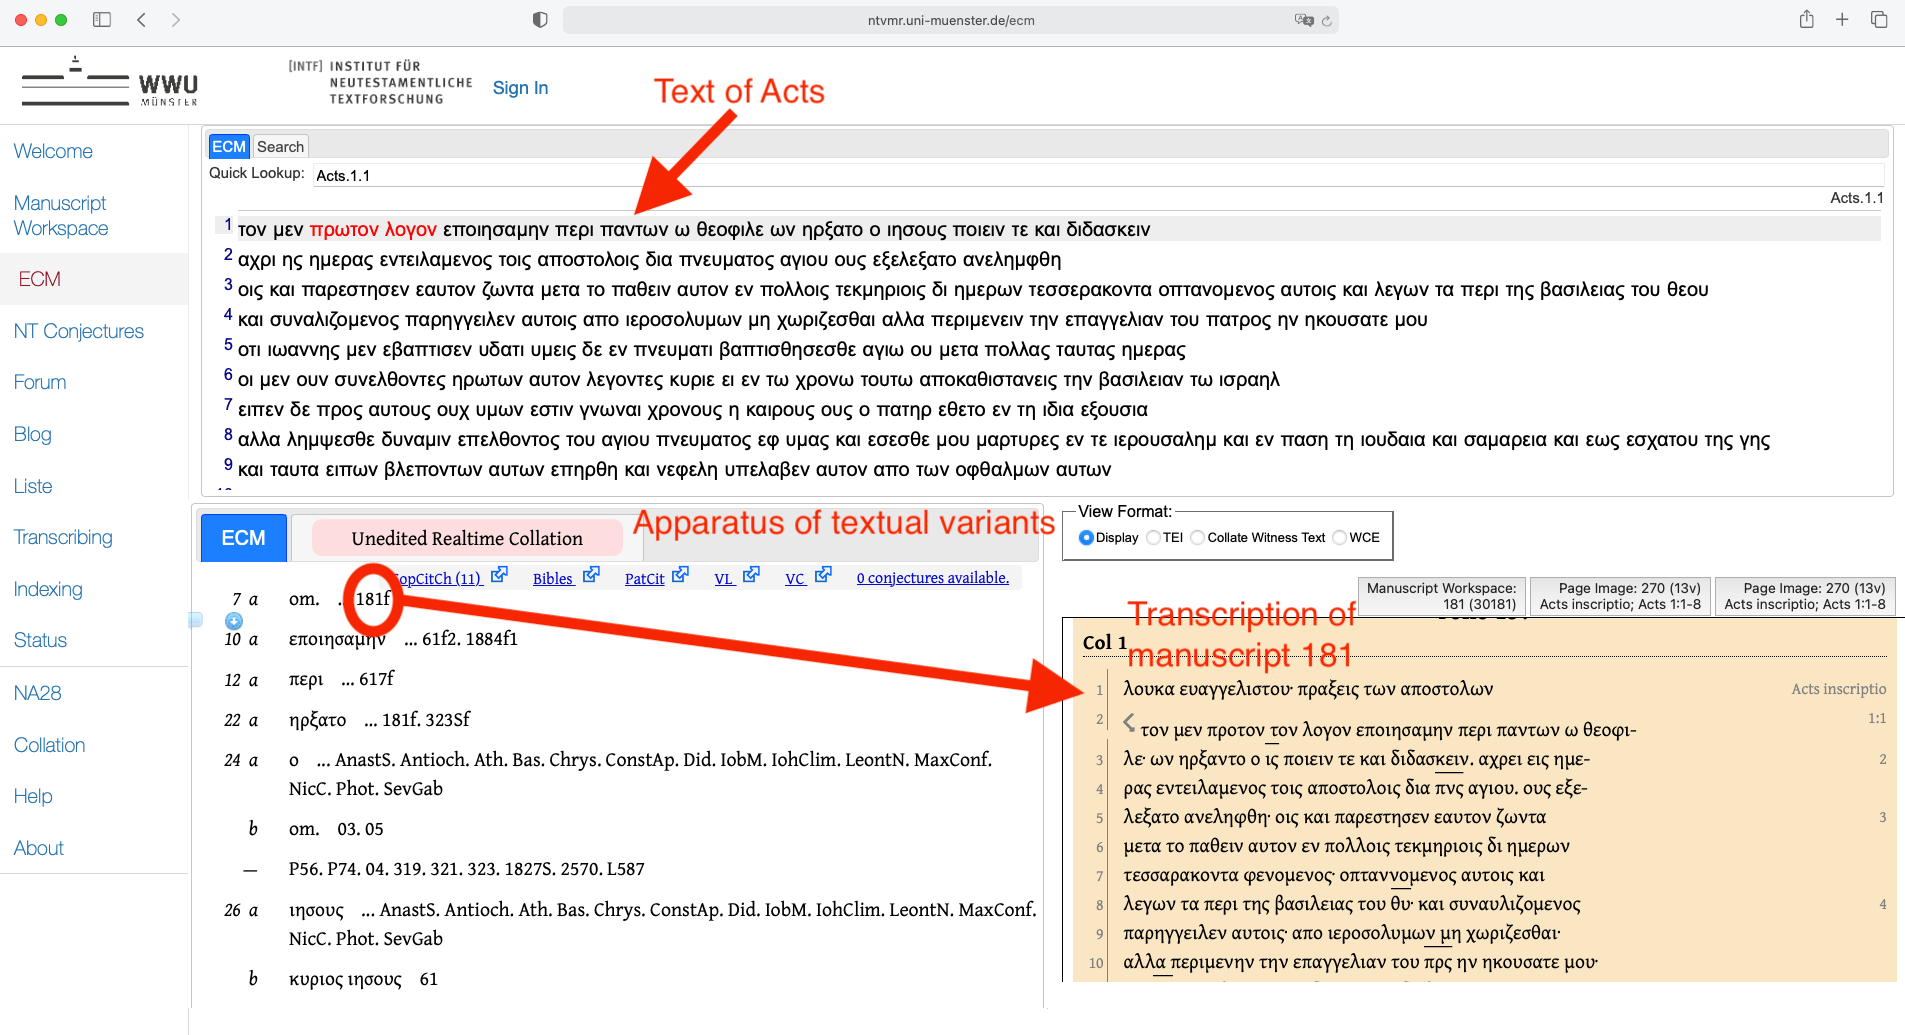Toggle the browser sidebar icon
Screen dimensions: 1905x1035
(101, 19)
